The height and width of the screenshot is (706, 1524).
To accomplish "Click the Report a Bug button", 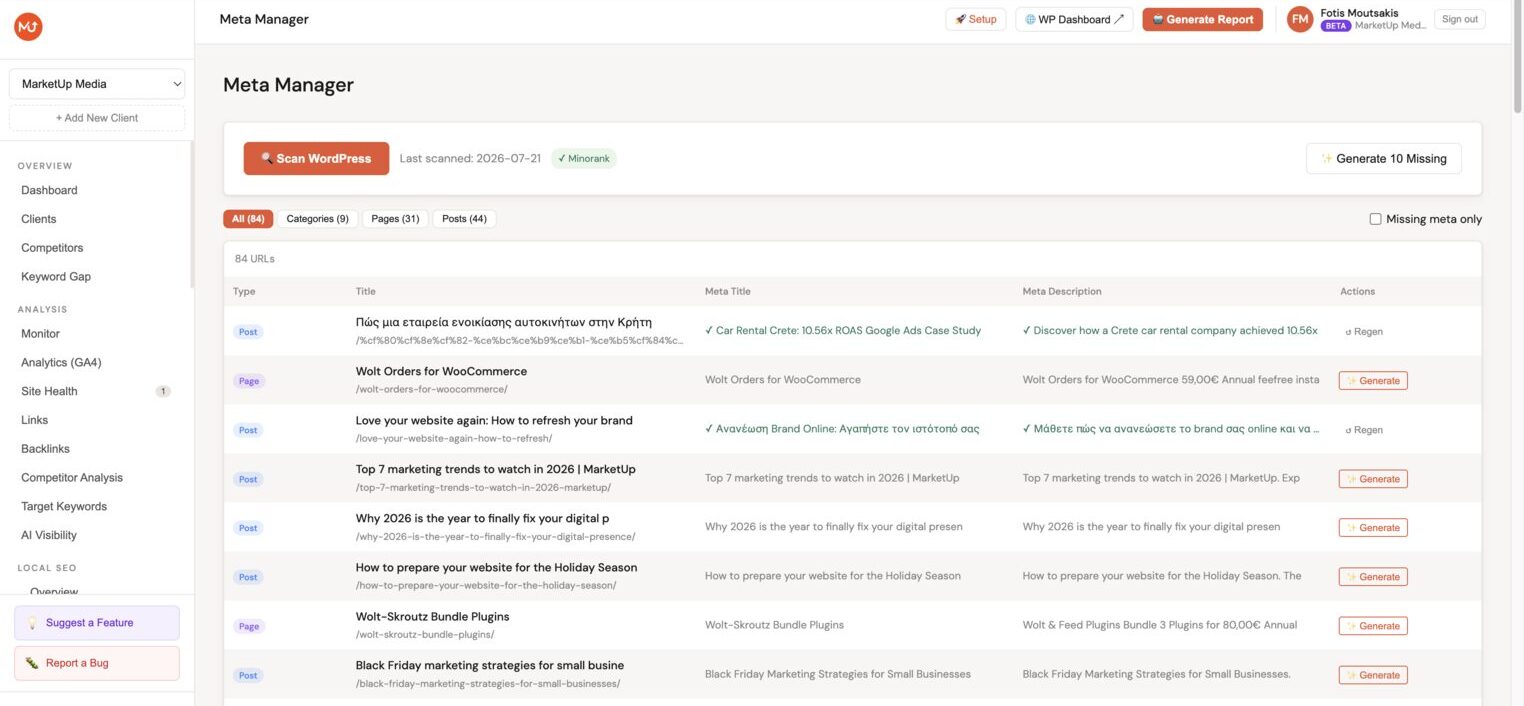I will click(97, 663).
